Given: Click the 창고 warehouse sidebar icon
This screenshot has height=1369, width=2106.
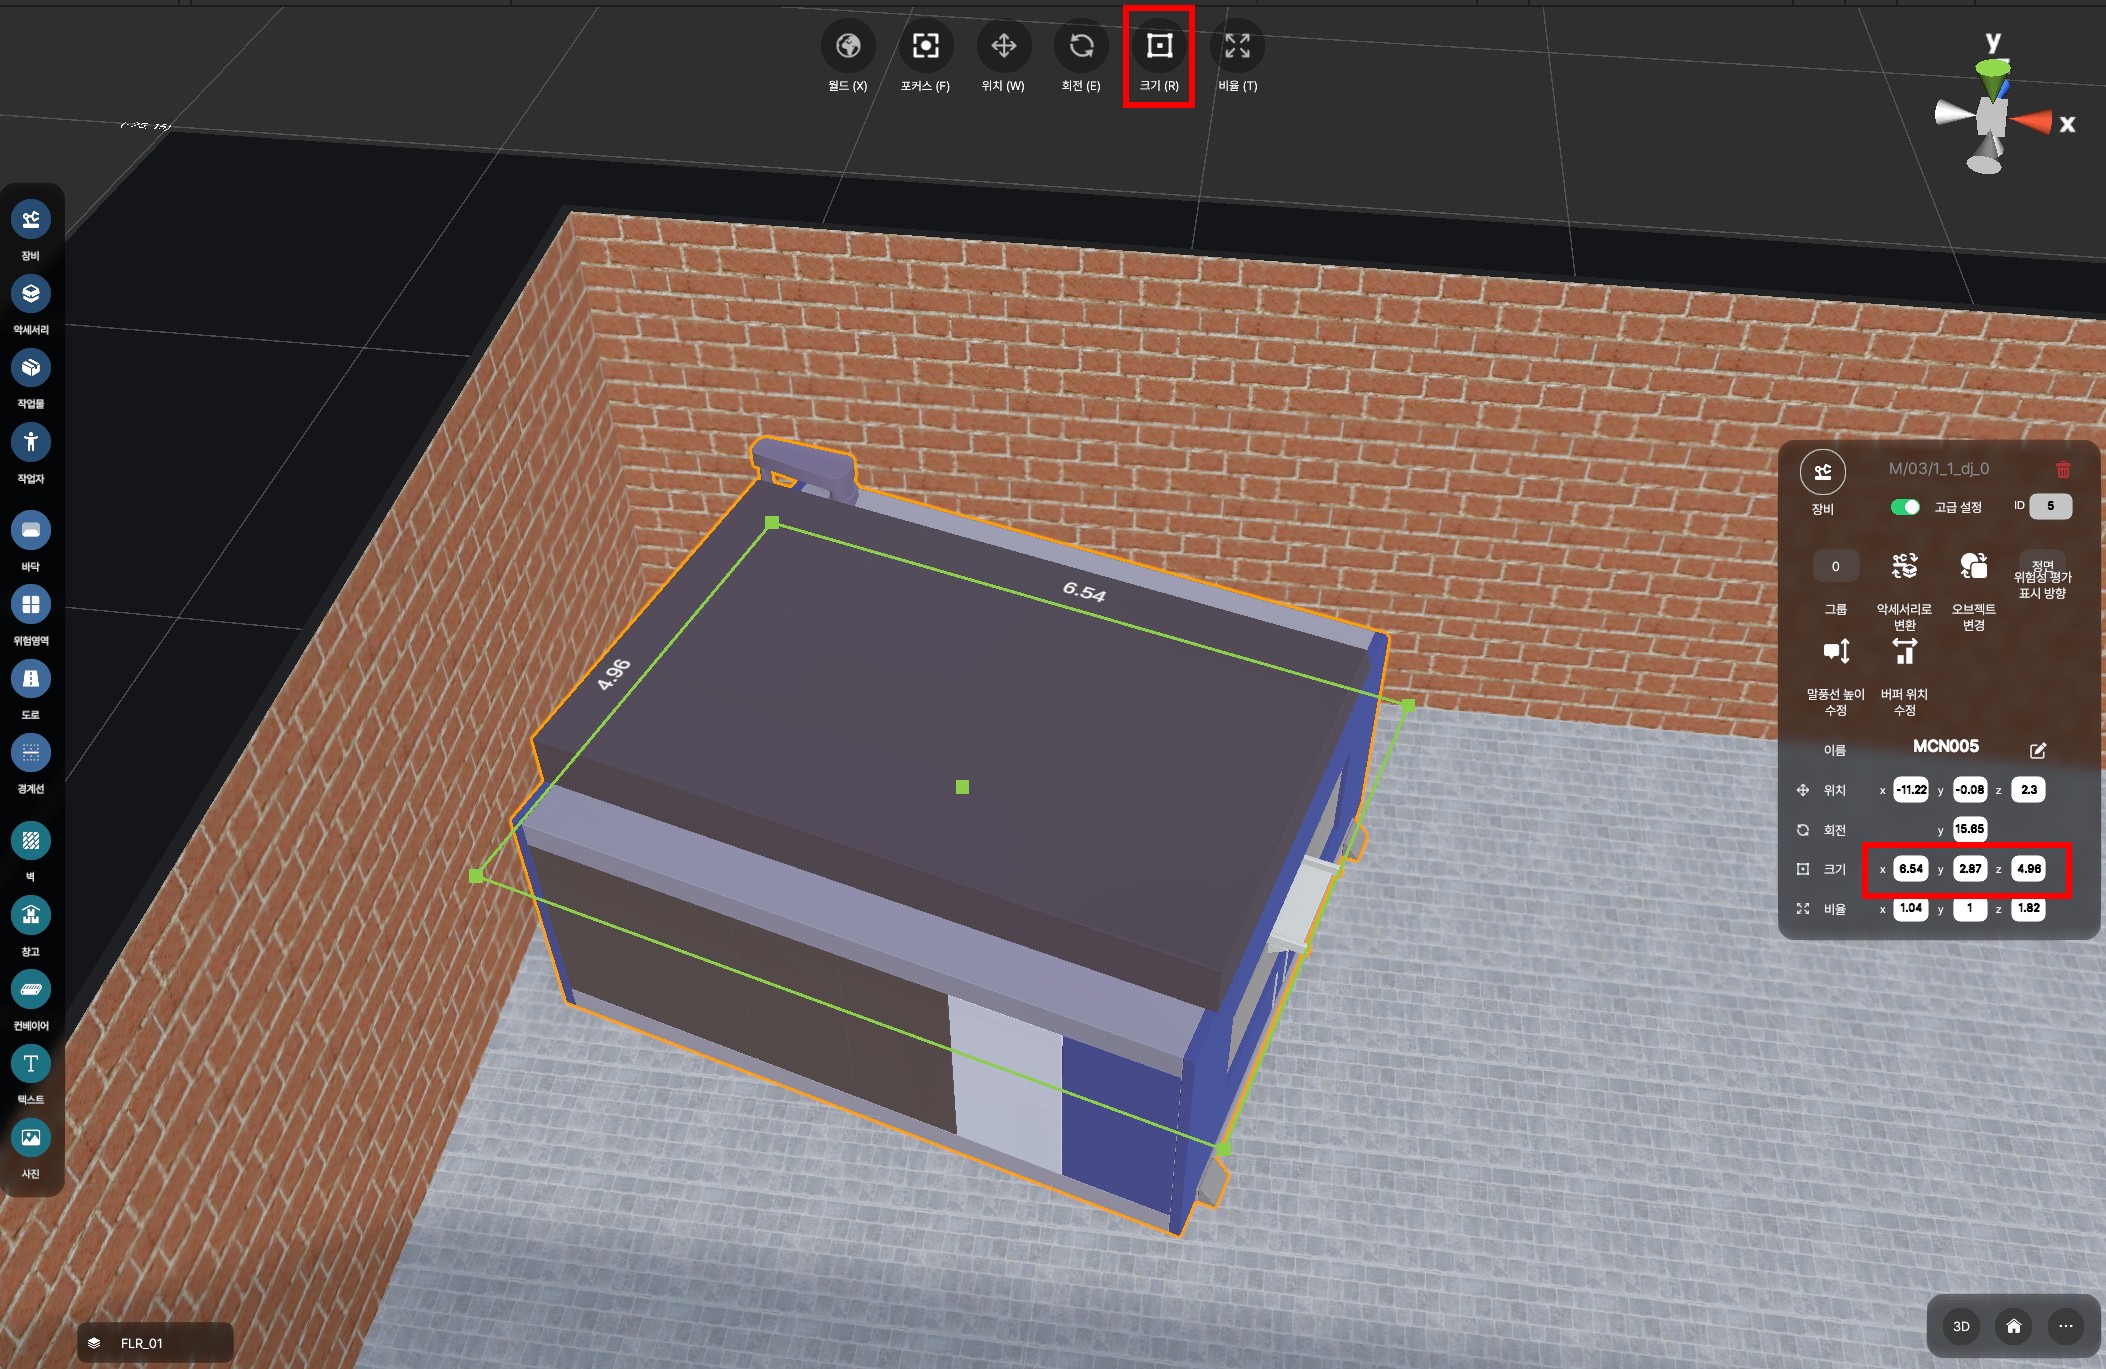Looking at the screenshot, I should (31, 915).
